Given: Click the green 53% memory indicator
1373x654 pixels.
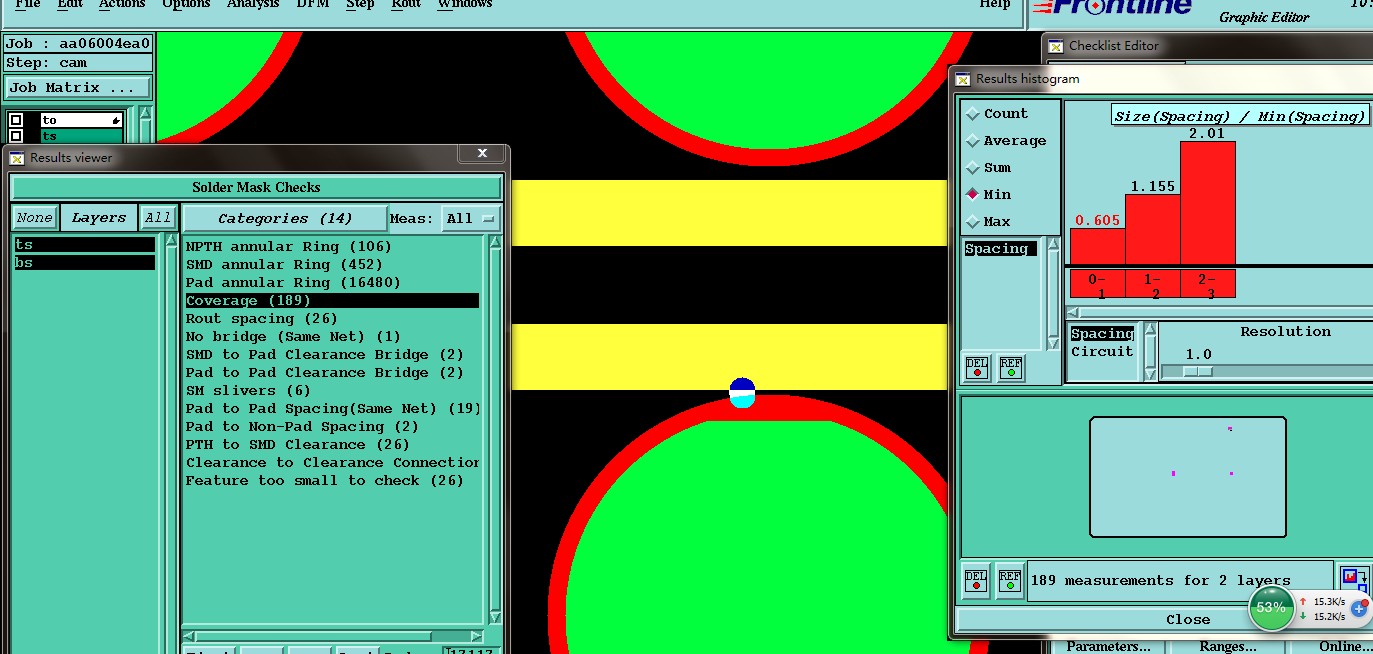Looking at the screenshot, I should coord(1271,608).
